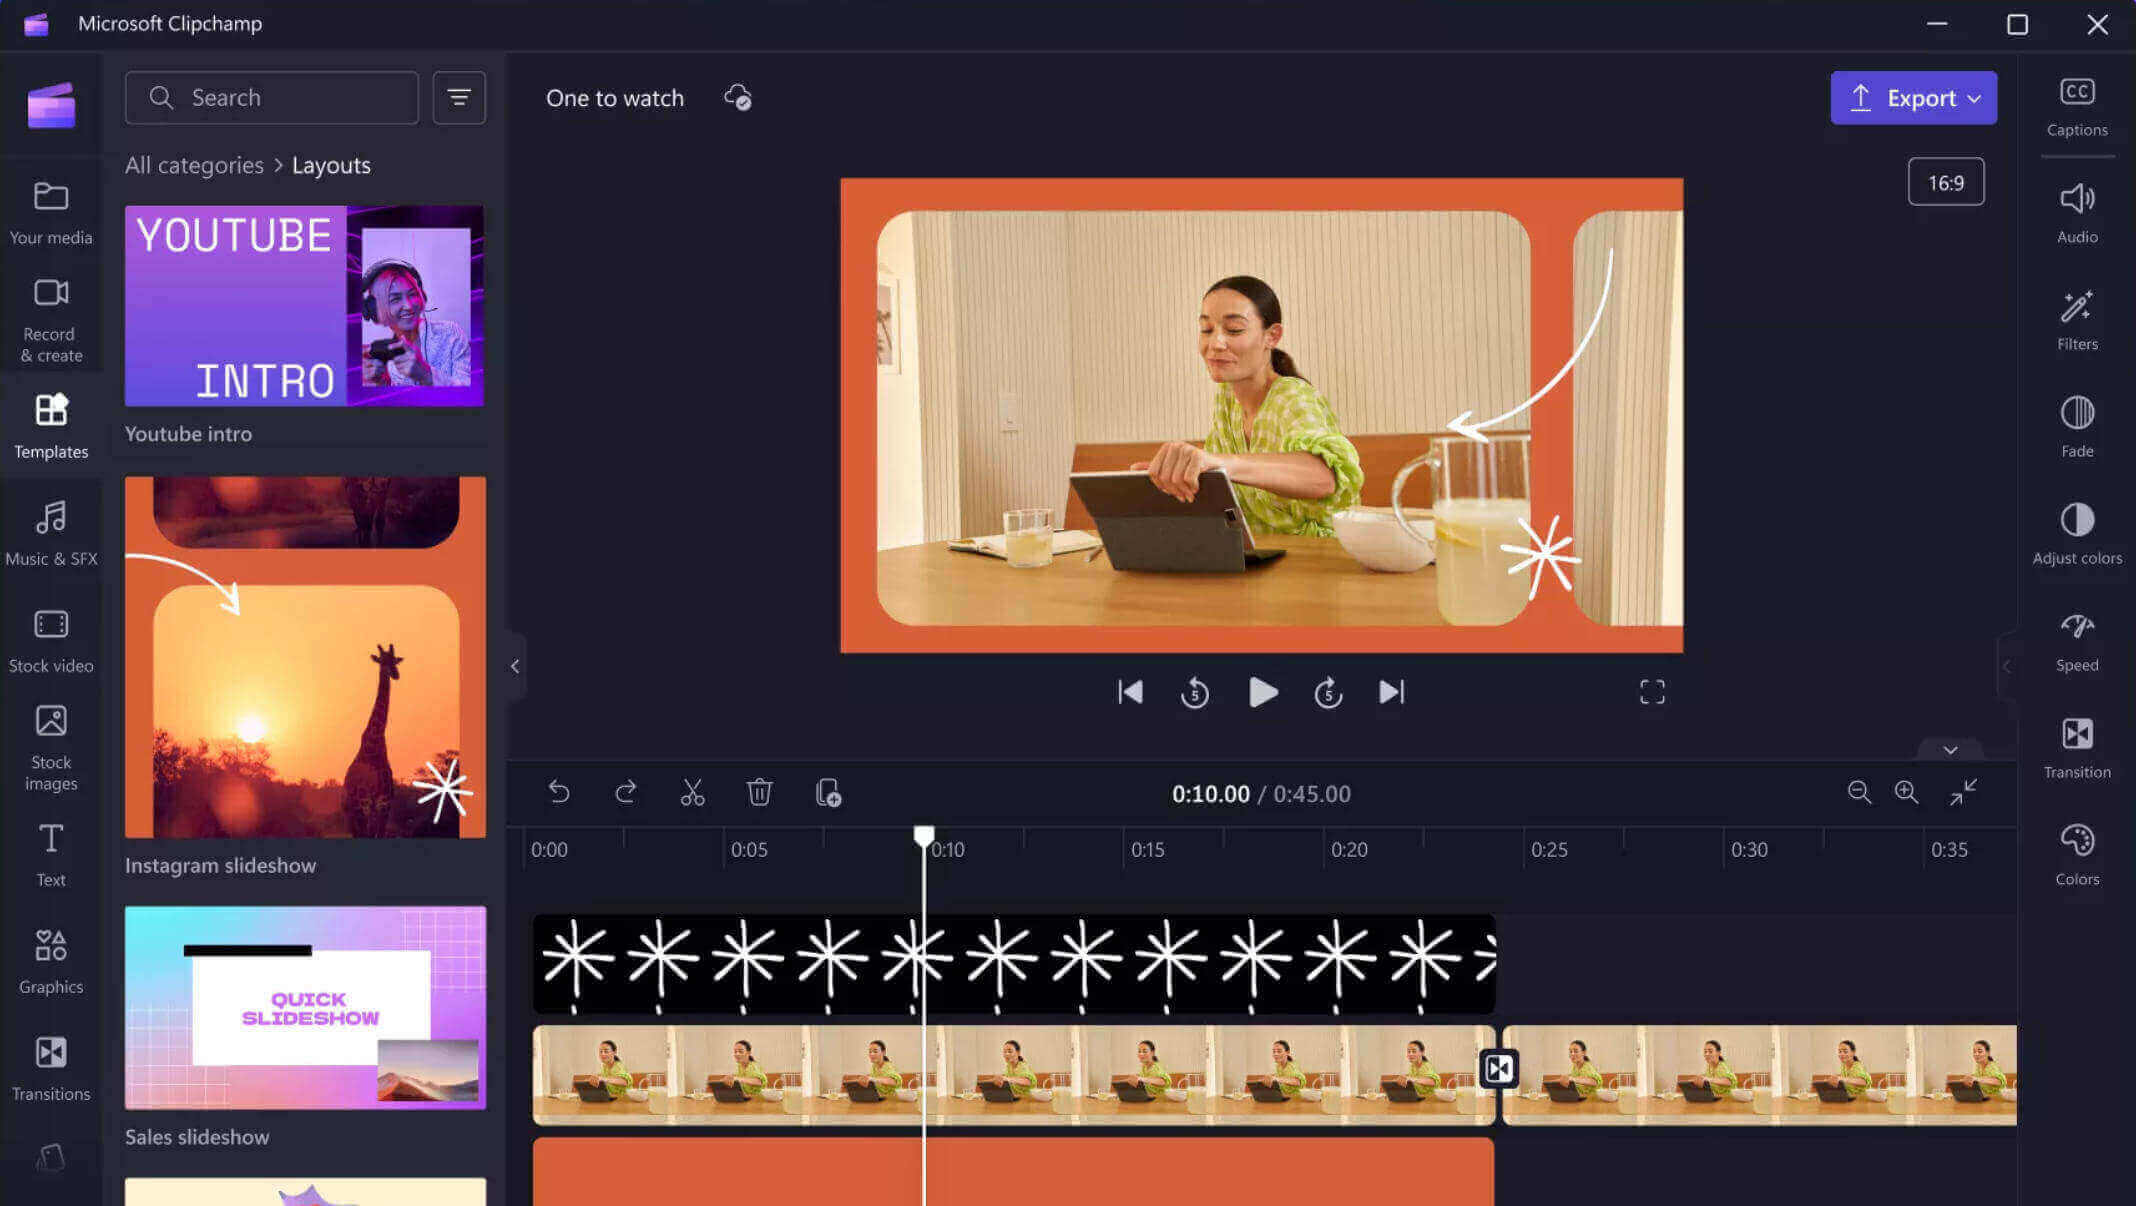This screenshot has width=2136, height=1206.
Task: Open the Captions panel
Action: [x=2077, y=105]
